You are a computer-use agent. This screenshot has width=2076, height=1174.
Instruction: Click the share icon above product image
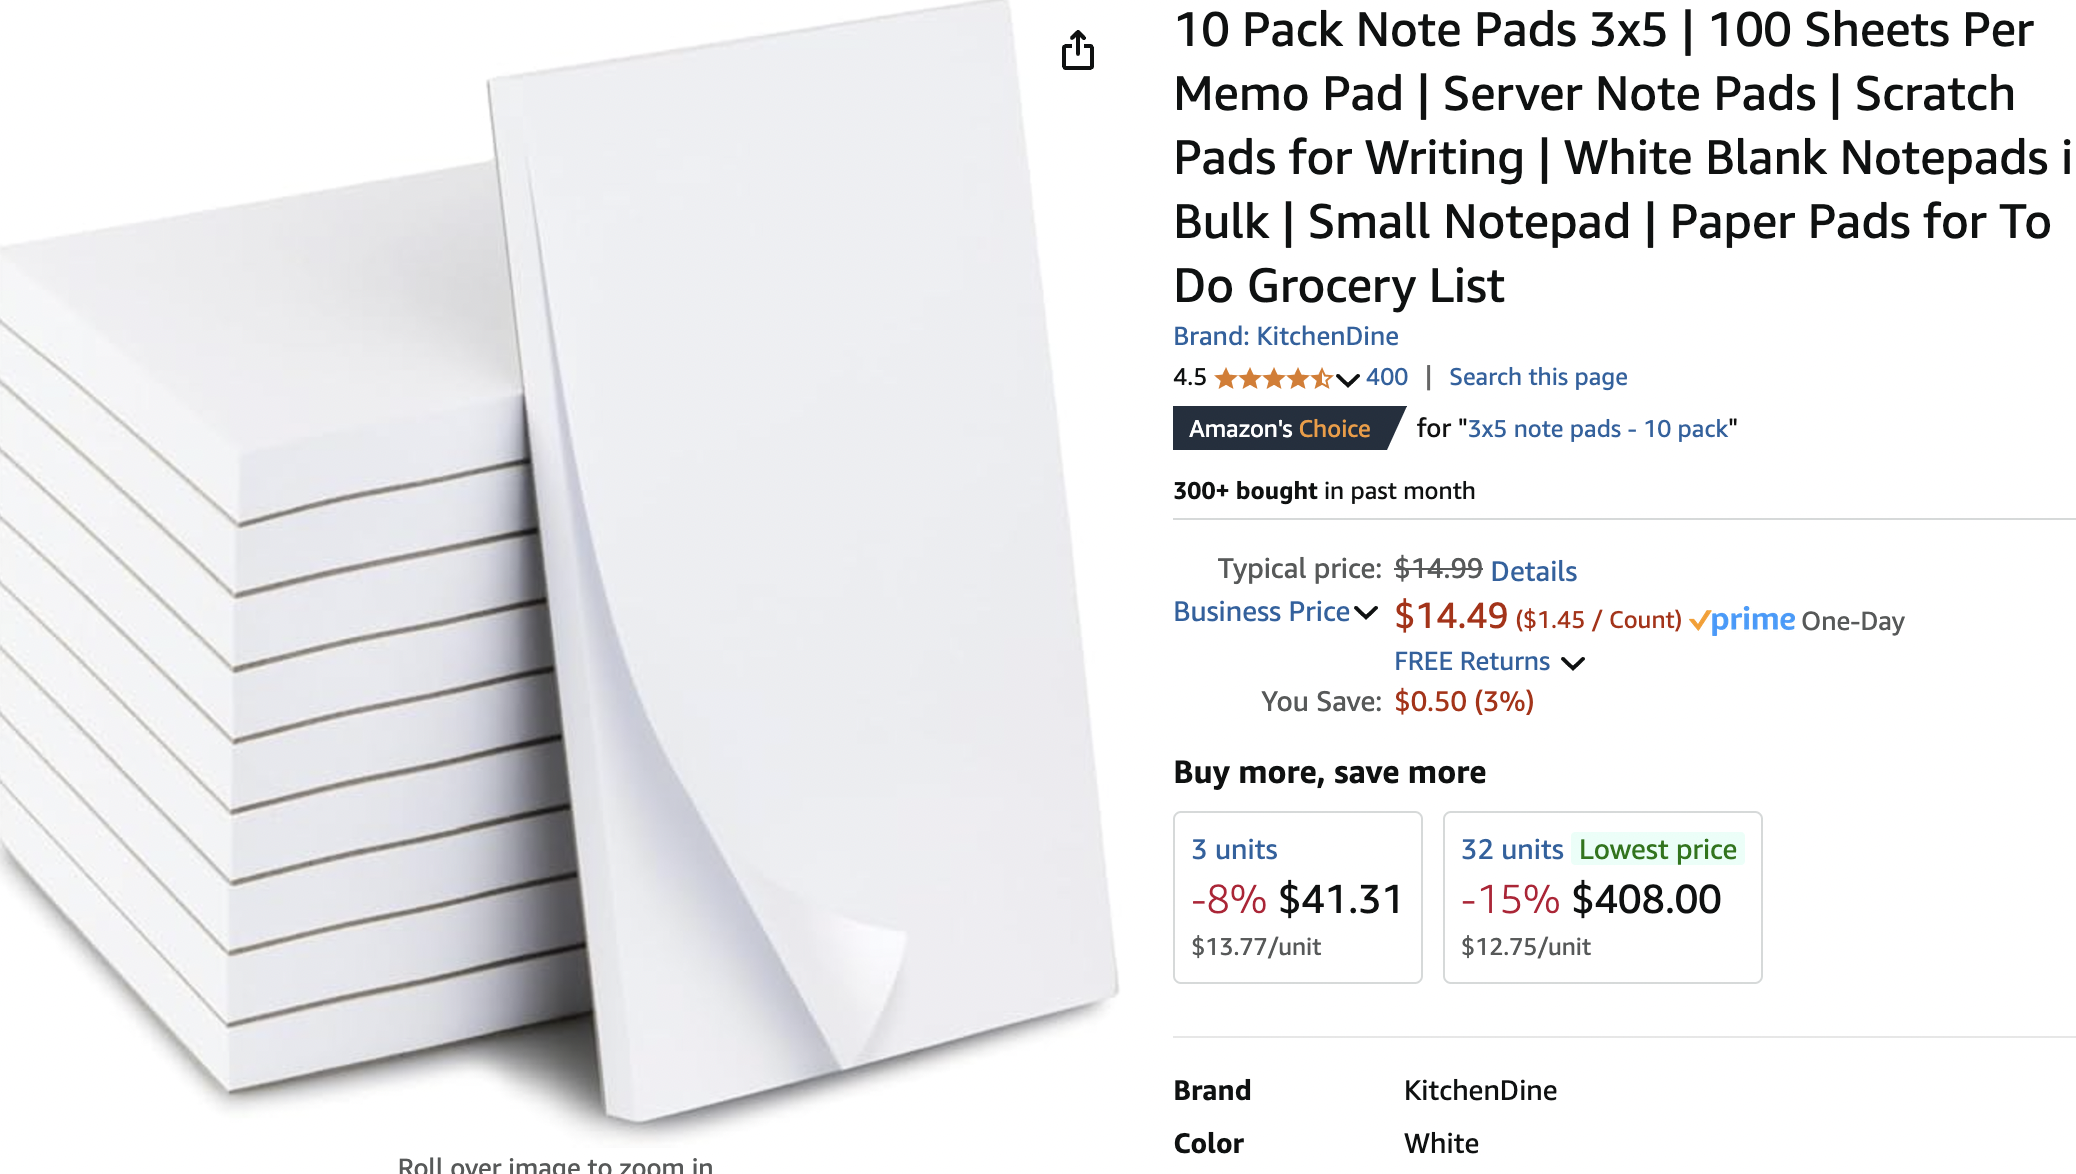[x=1078, y=50]
